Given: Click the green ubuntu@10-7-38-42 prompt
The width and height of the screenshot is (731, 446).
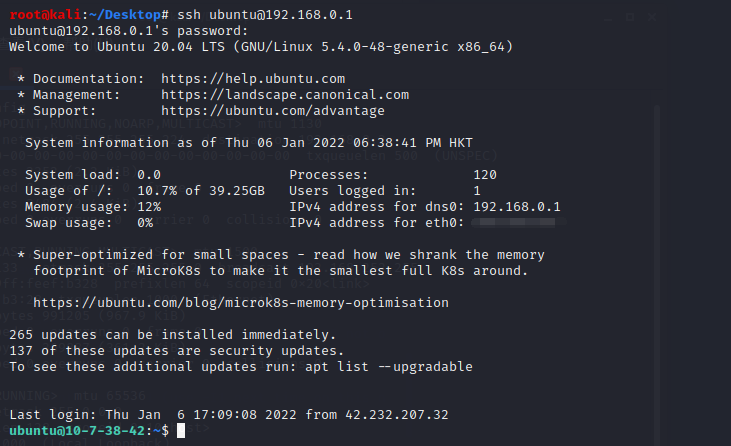Looking at the screenshot, I should [x=77, y=431].
